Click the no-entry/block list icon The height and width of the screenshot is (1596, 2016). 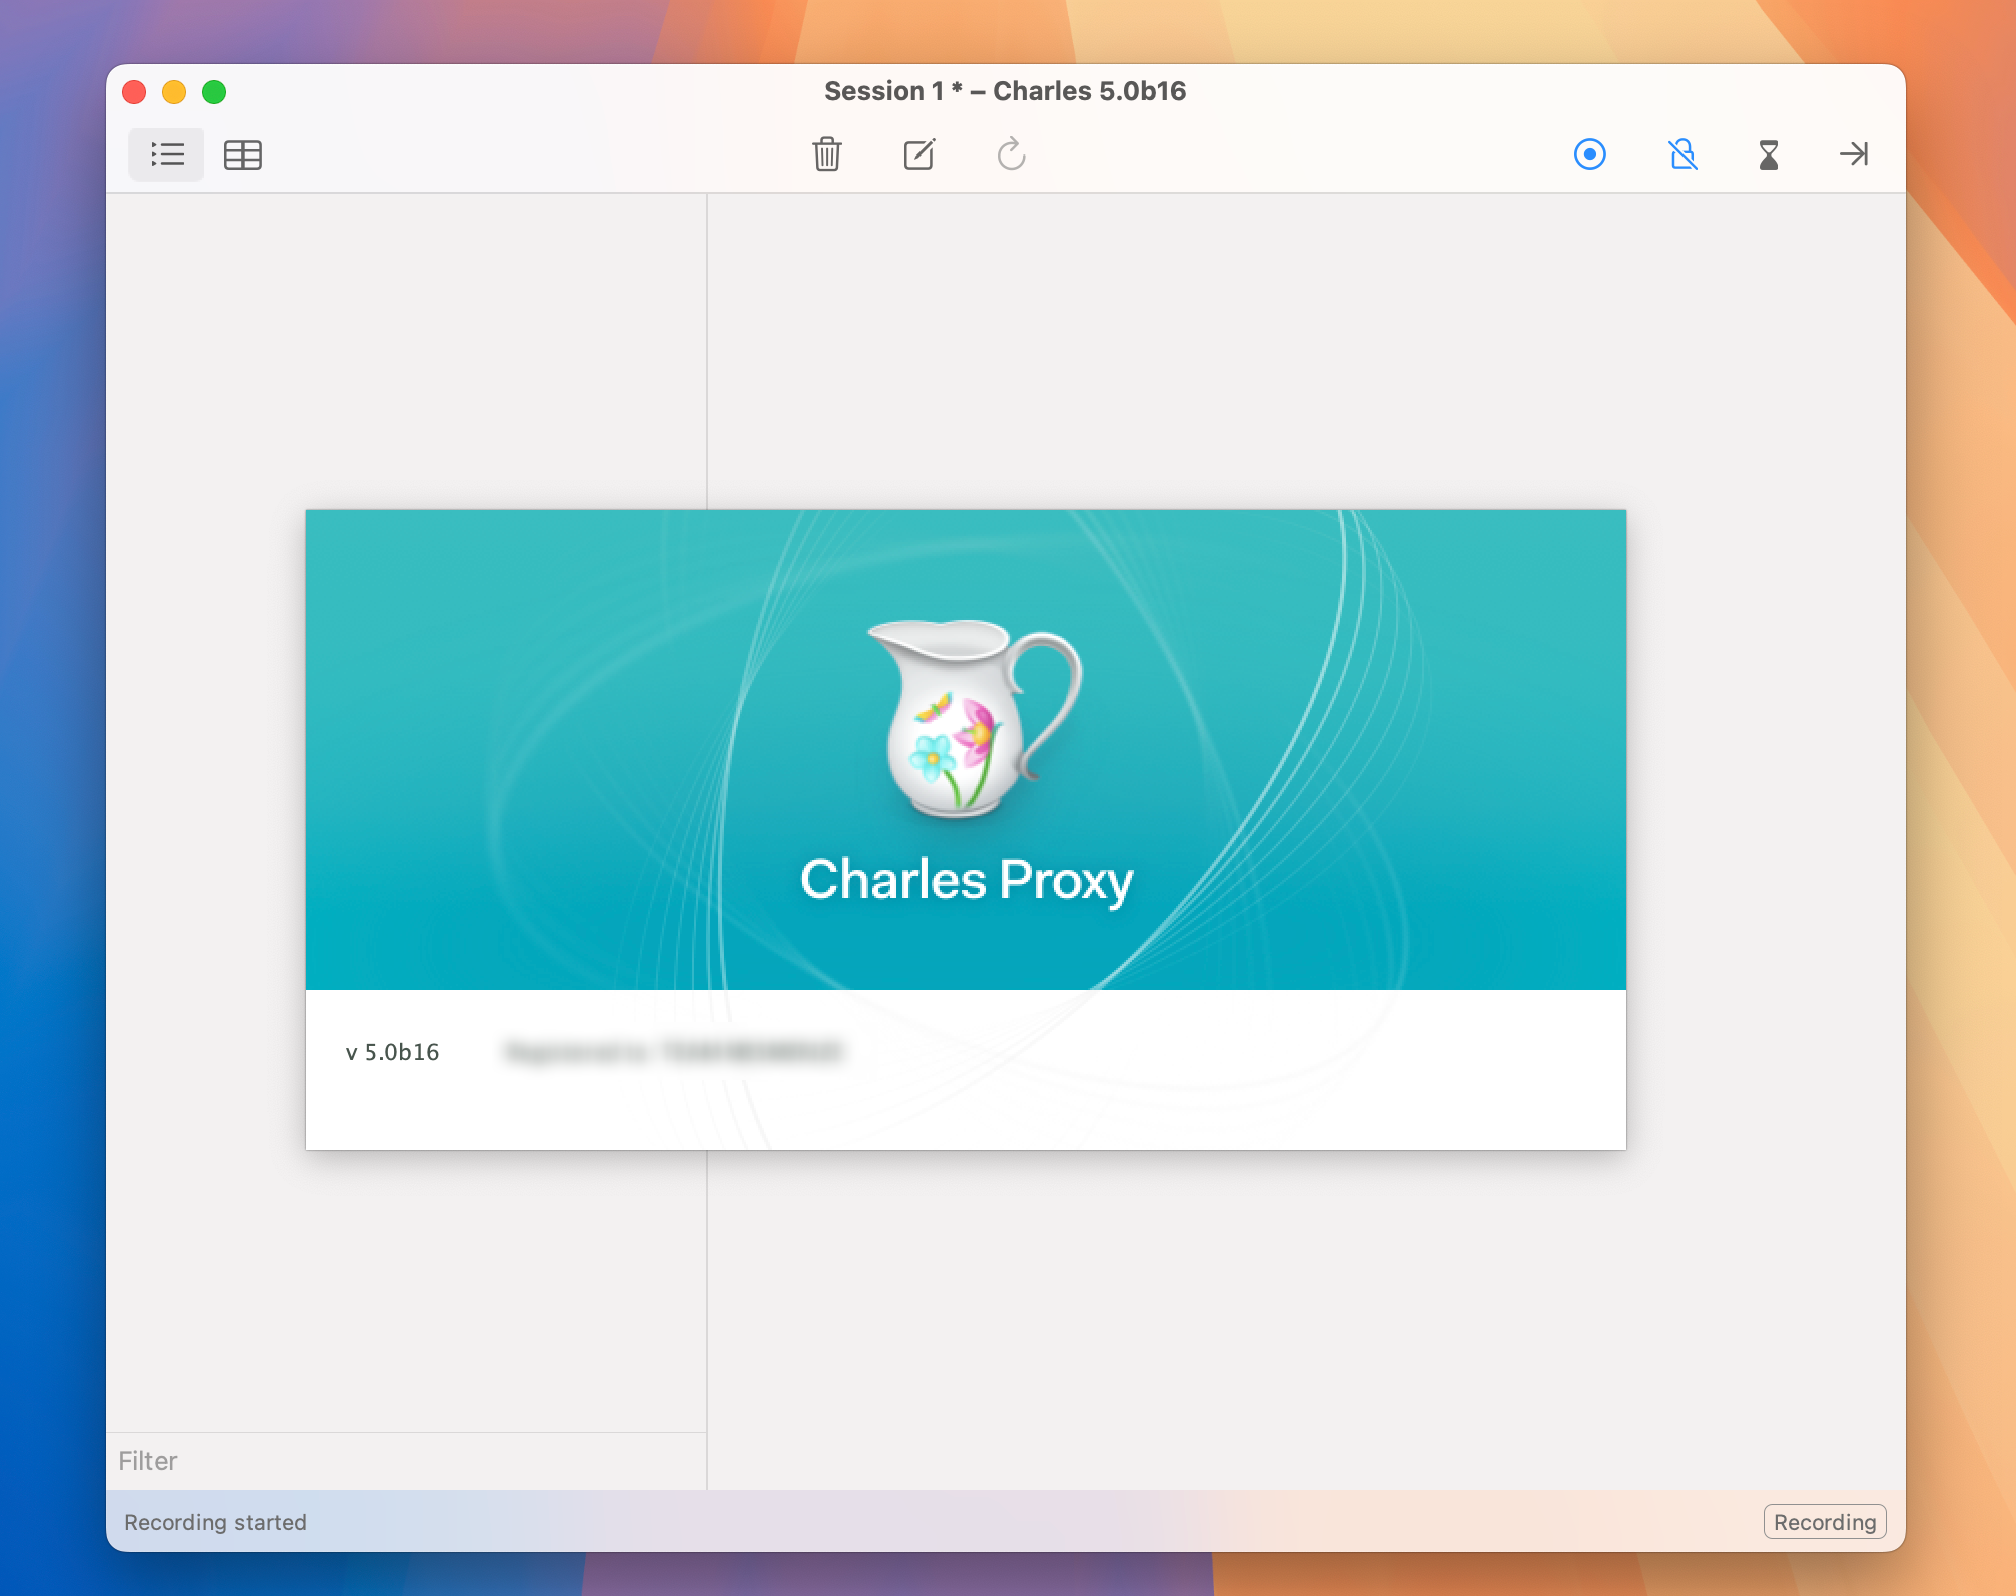pyautogui.click(x=1681, y=156)
